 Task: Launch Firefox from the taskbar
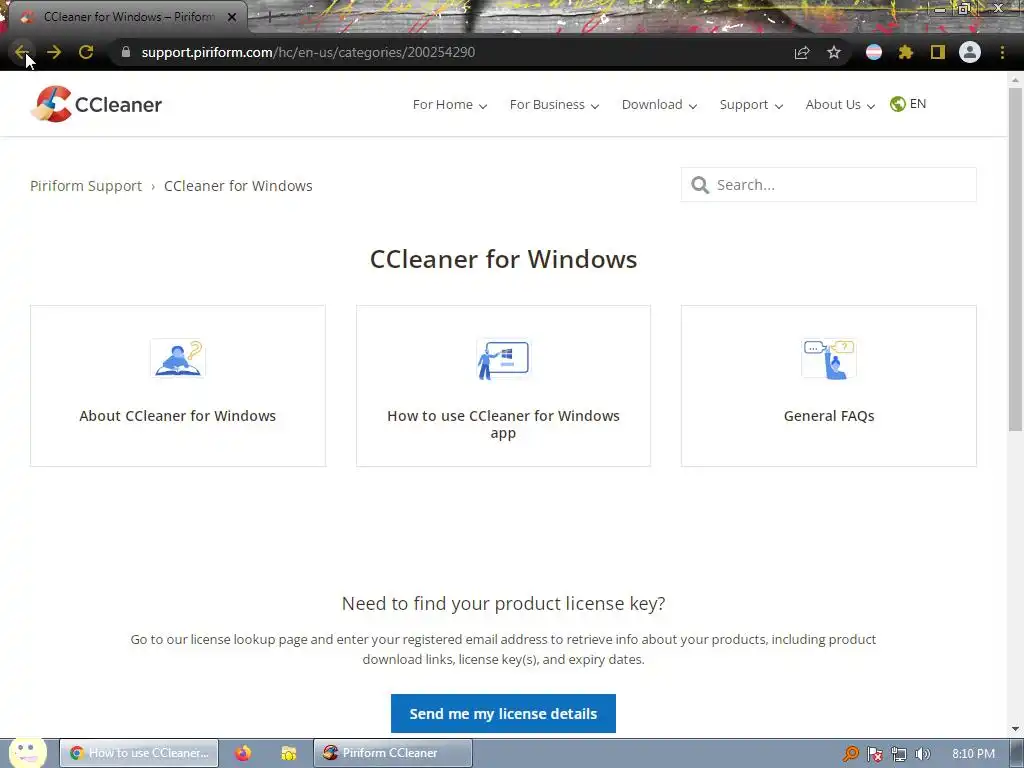(243, 753)
